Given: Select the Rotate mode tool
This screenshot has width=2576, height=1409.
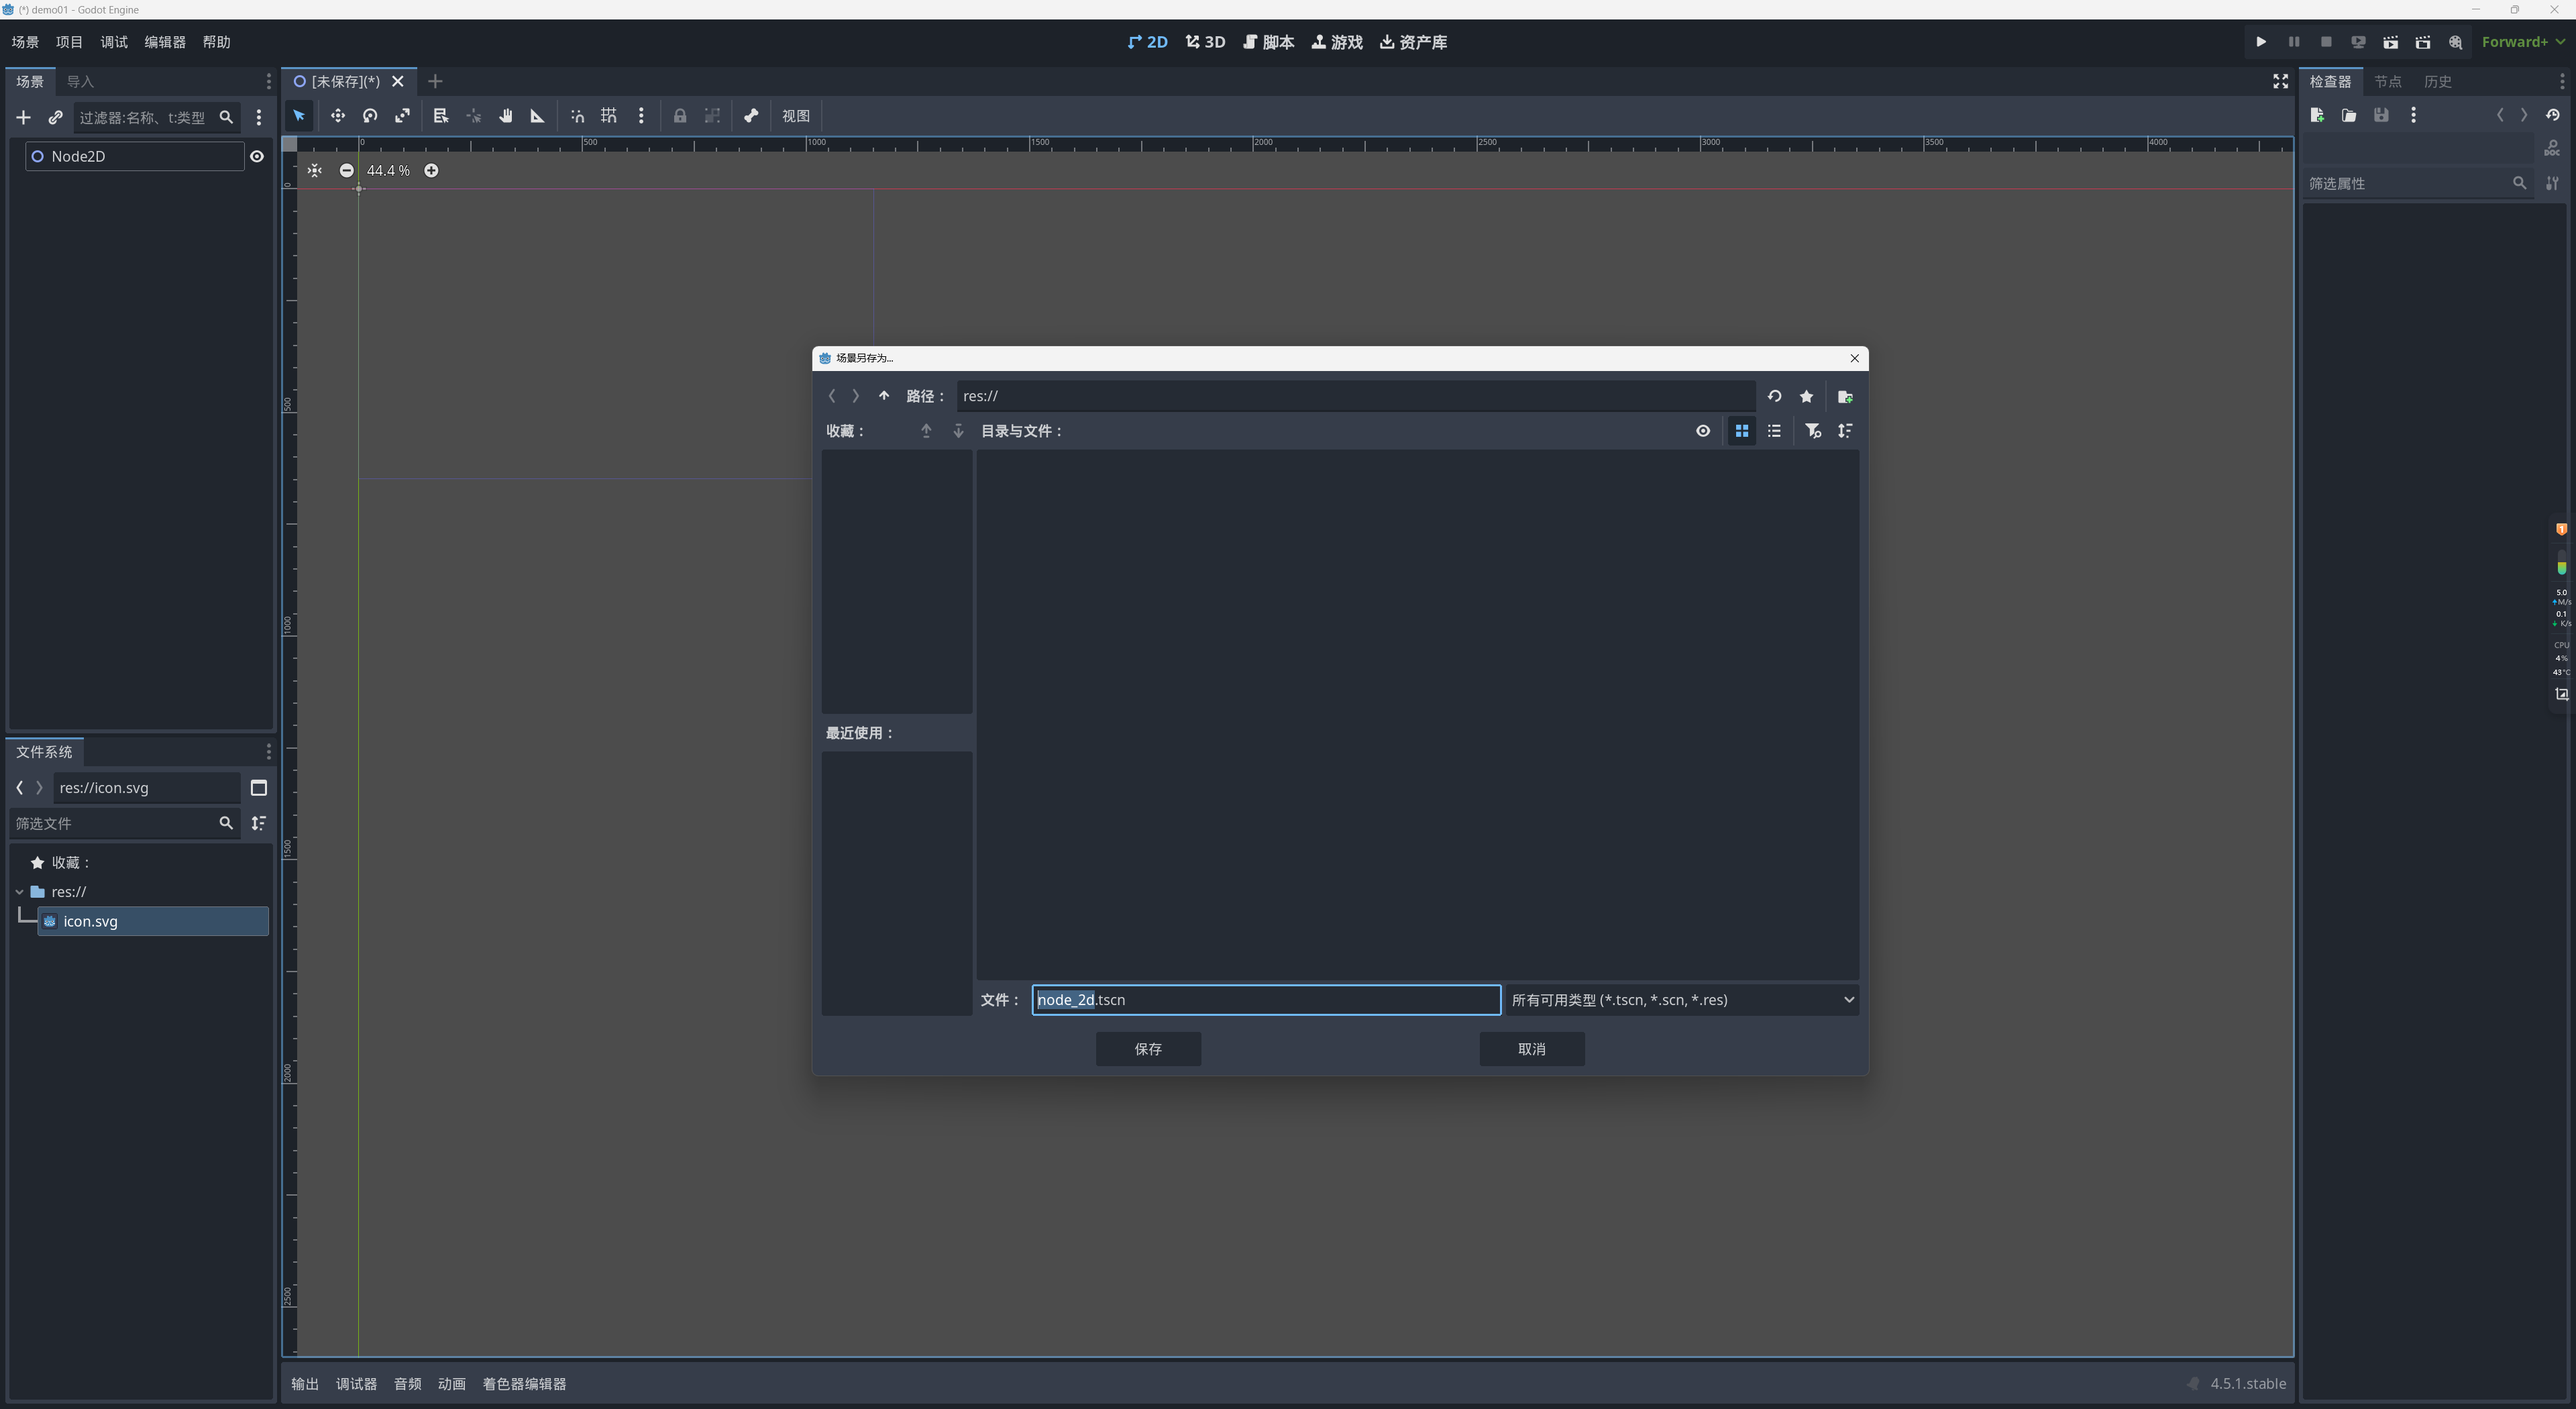Looking at the screenshot, I should (370, 116).
